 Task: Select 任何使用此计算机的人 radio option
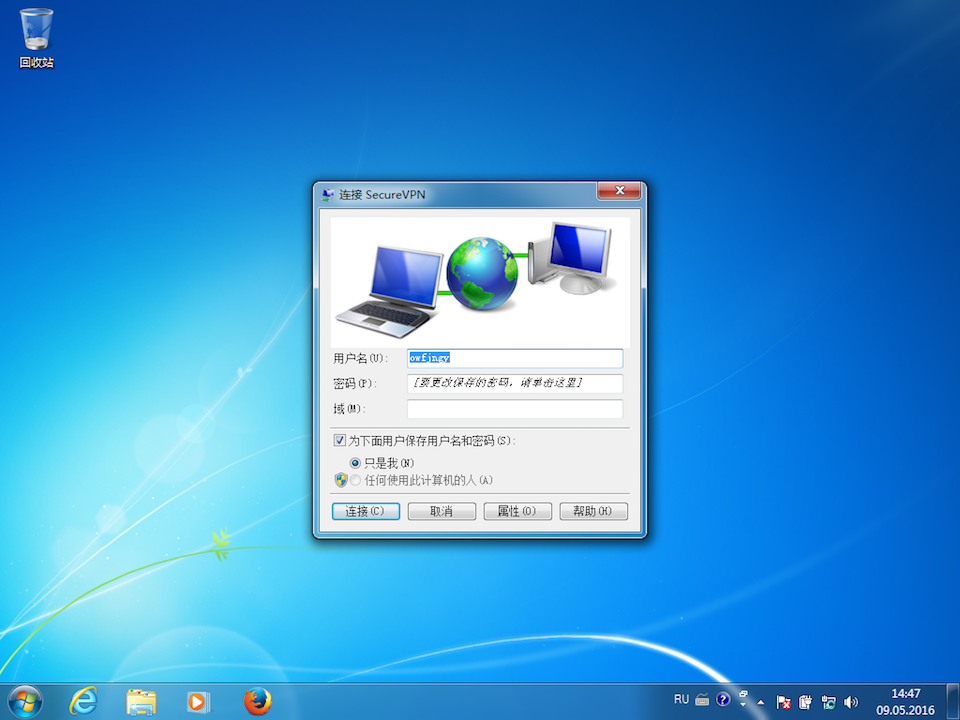tap(355, 480)
